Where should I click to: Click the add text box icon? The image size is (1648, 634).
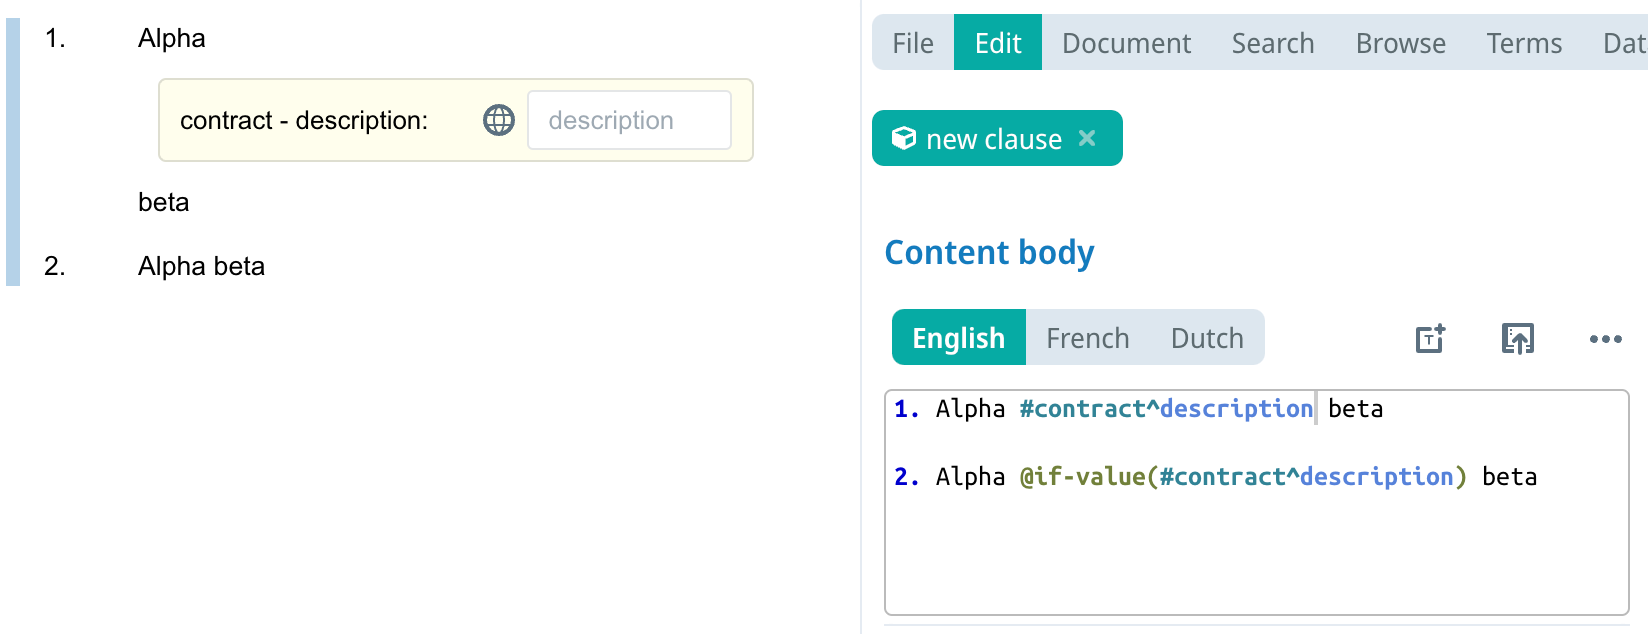coord(1431,338)
